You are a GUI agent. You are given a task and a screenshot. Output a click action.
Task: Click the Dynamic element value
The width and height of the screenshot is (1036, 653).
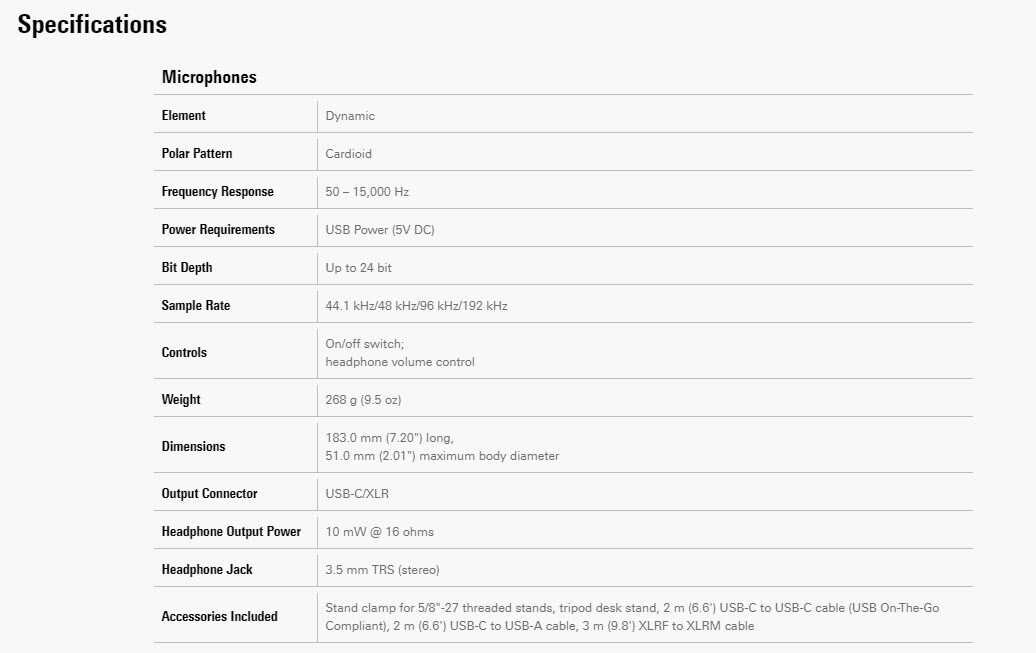tap(350, 116)
